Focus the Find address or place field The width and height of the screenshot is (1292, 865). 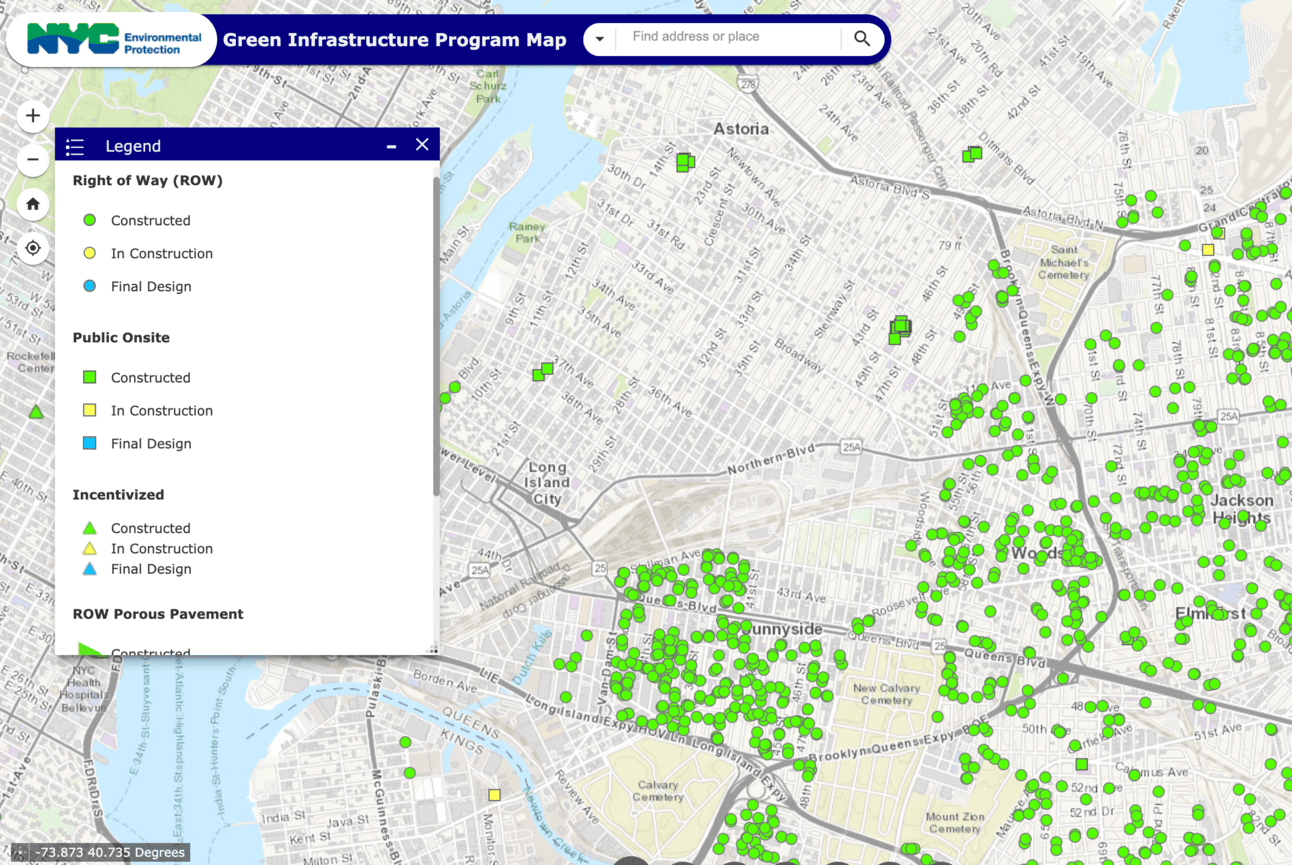coord(728,37)
